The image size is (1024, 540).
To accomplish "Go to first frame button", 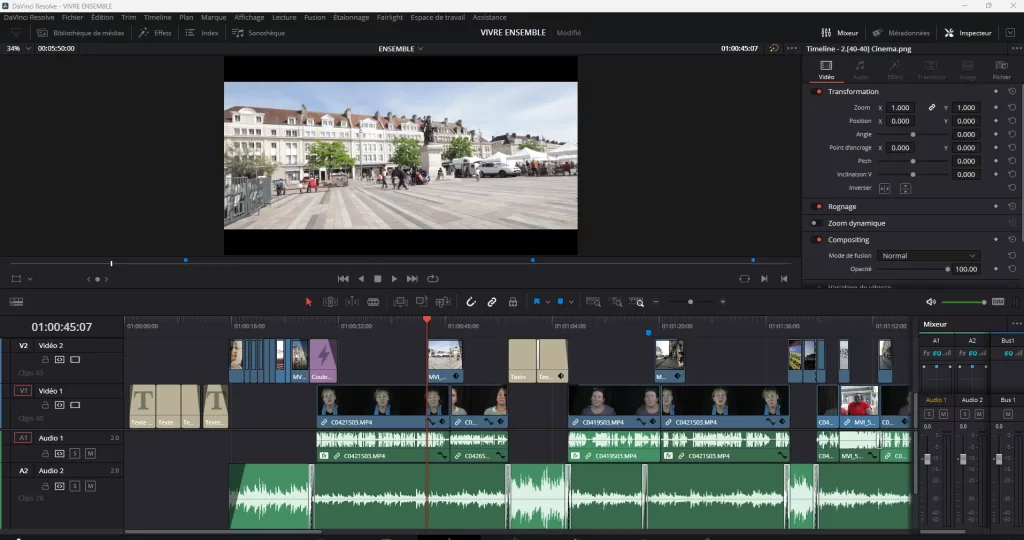I will click(x=343, y=279).
